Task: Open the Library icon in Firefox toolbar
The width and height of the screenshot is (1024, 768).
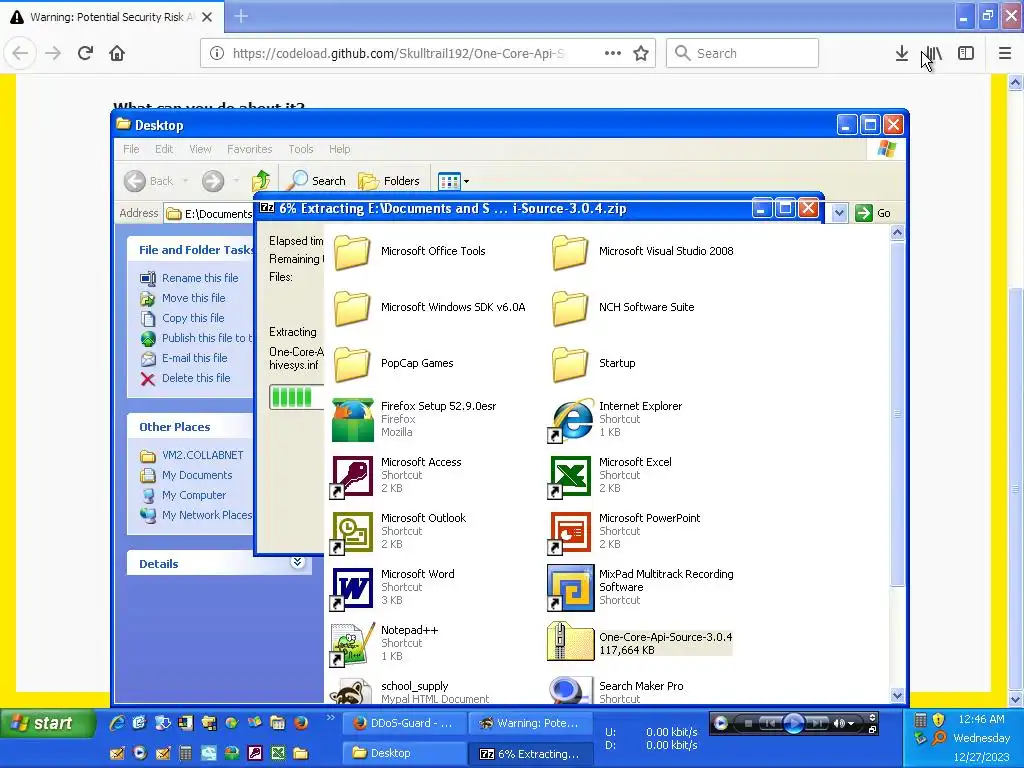Action: pos(933,54)
